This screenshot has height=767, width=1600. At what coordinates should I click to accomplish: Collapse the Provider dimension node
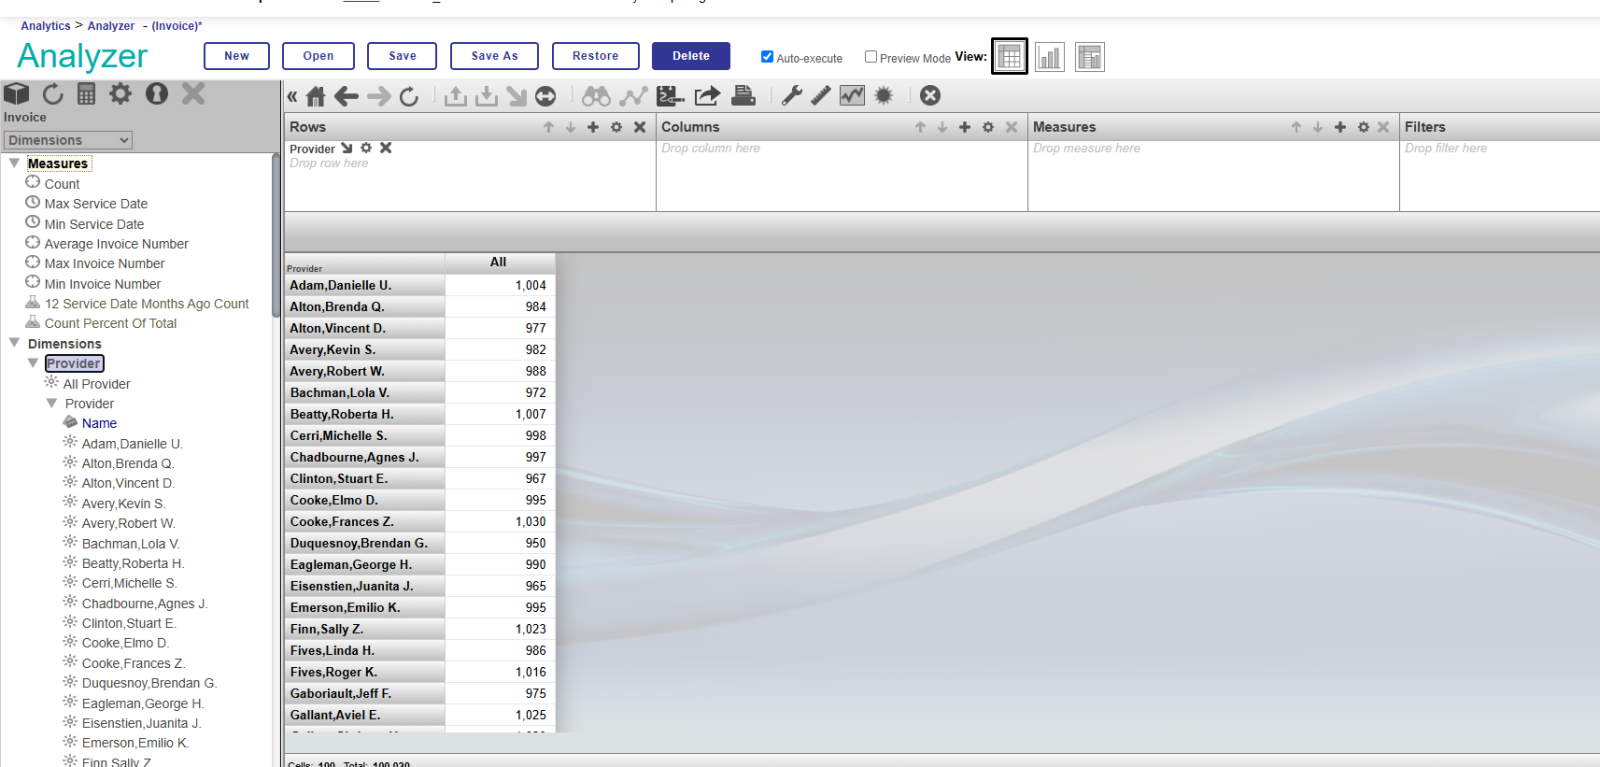click(33, 363)
